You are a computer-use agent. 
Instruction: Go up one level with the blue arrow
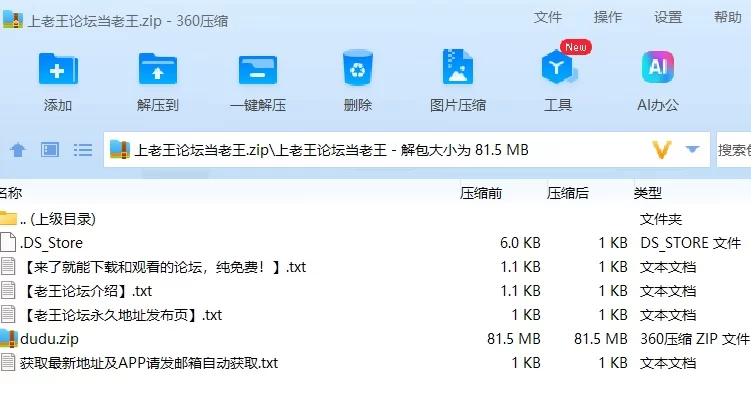point(18,150)
